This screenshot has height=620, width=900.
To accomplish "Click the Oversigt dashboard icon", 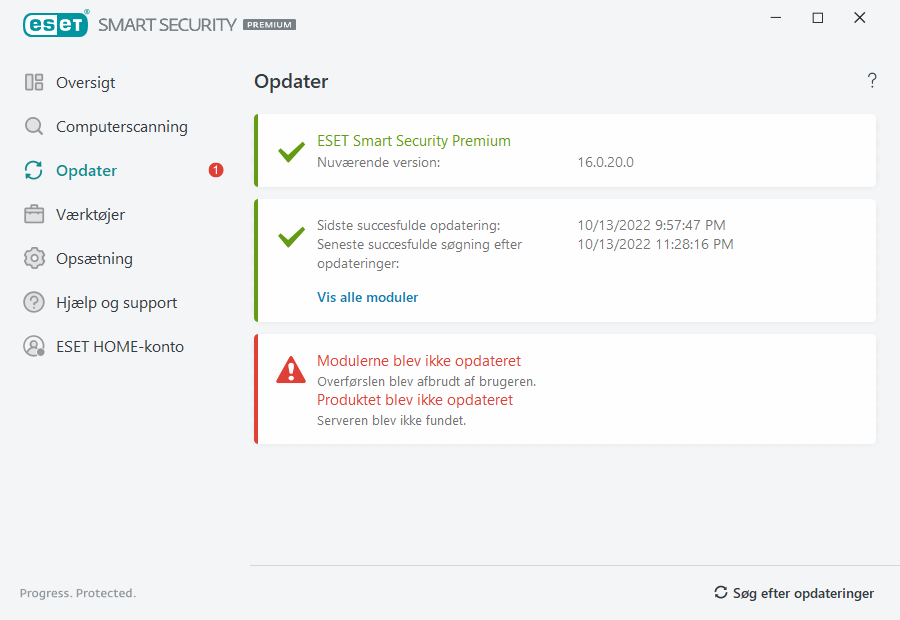I will (x=34, y=83).
